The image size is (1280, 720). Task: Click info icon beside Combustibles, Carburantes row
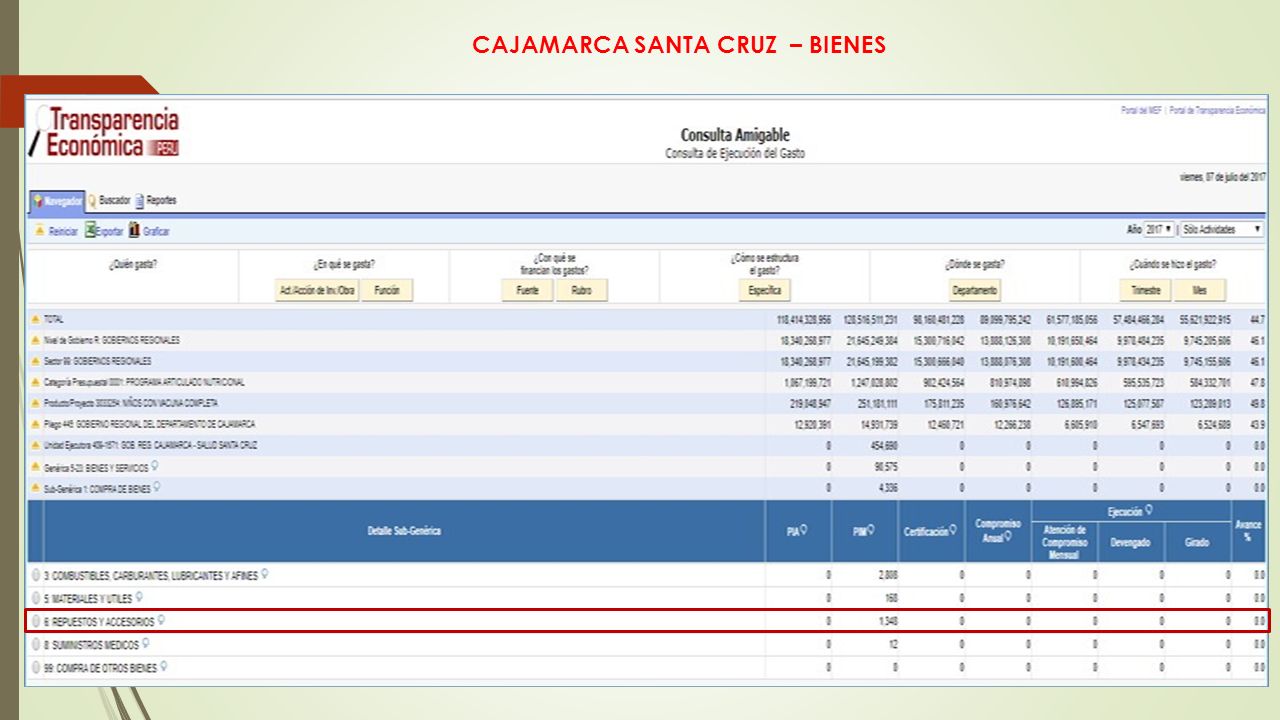[x=265, y=575]
